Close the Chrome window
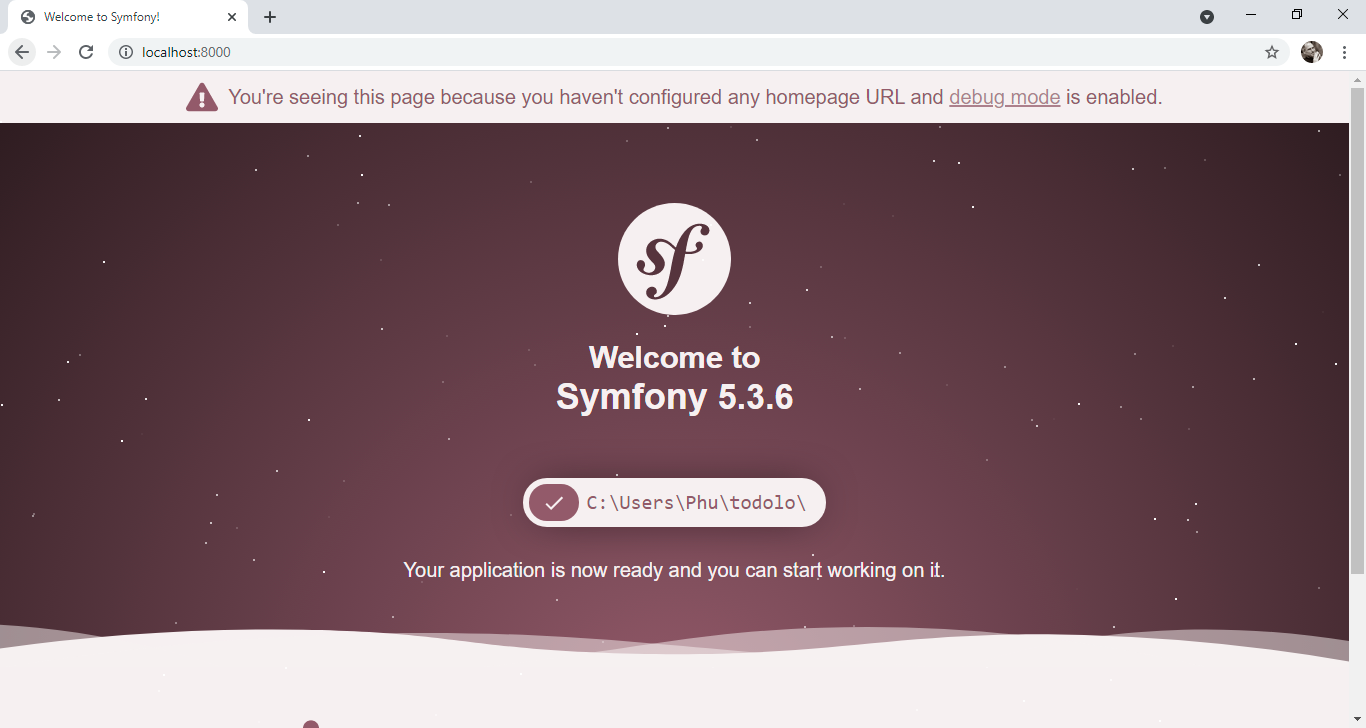 click(x=1343, y=15)
